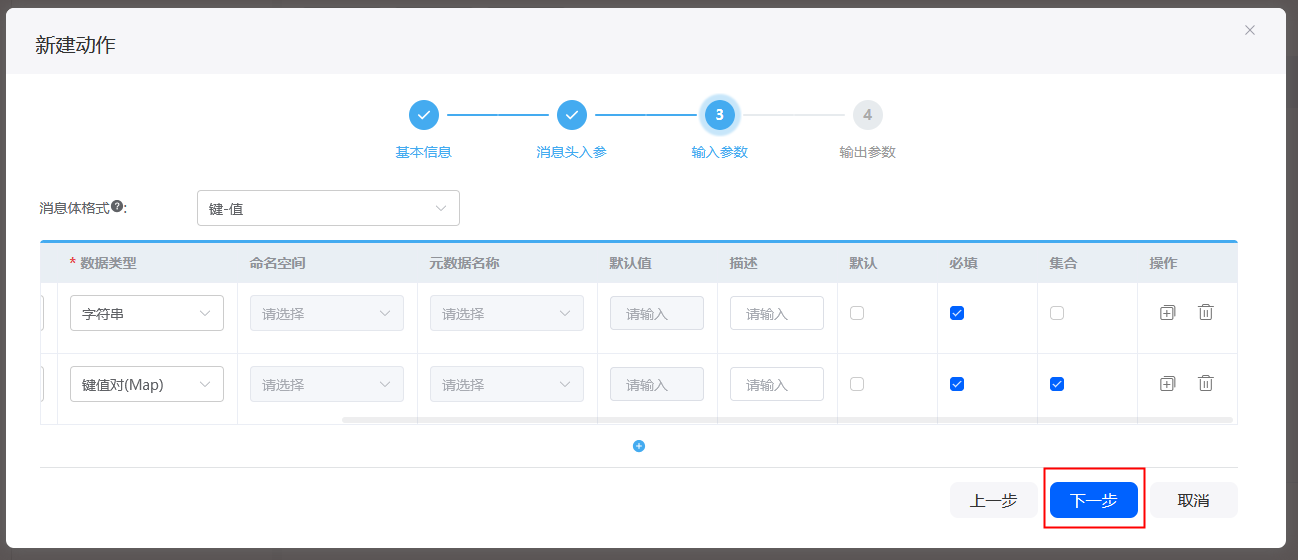Check 集合 checkbox in 字符串 row

click(x=1057, y=313)
